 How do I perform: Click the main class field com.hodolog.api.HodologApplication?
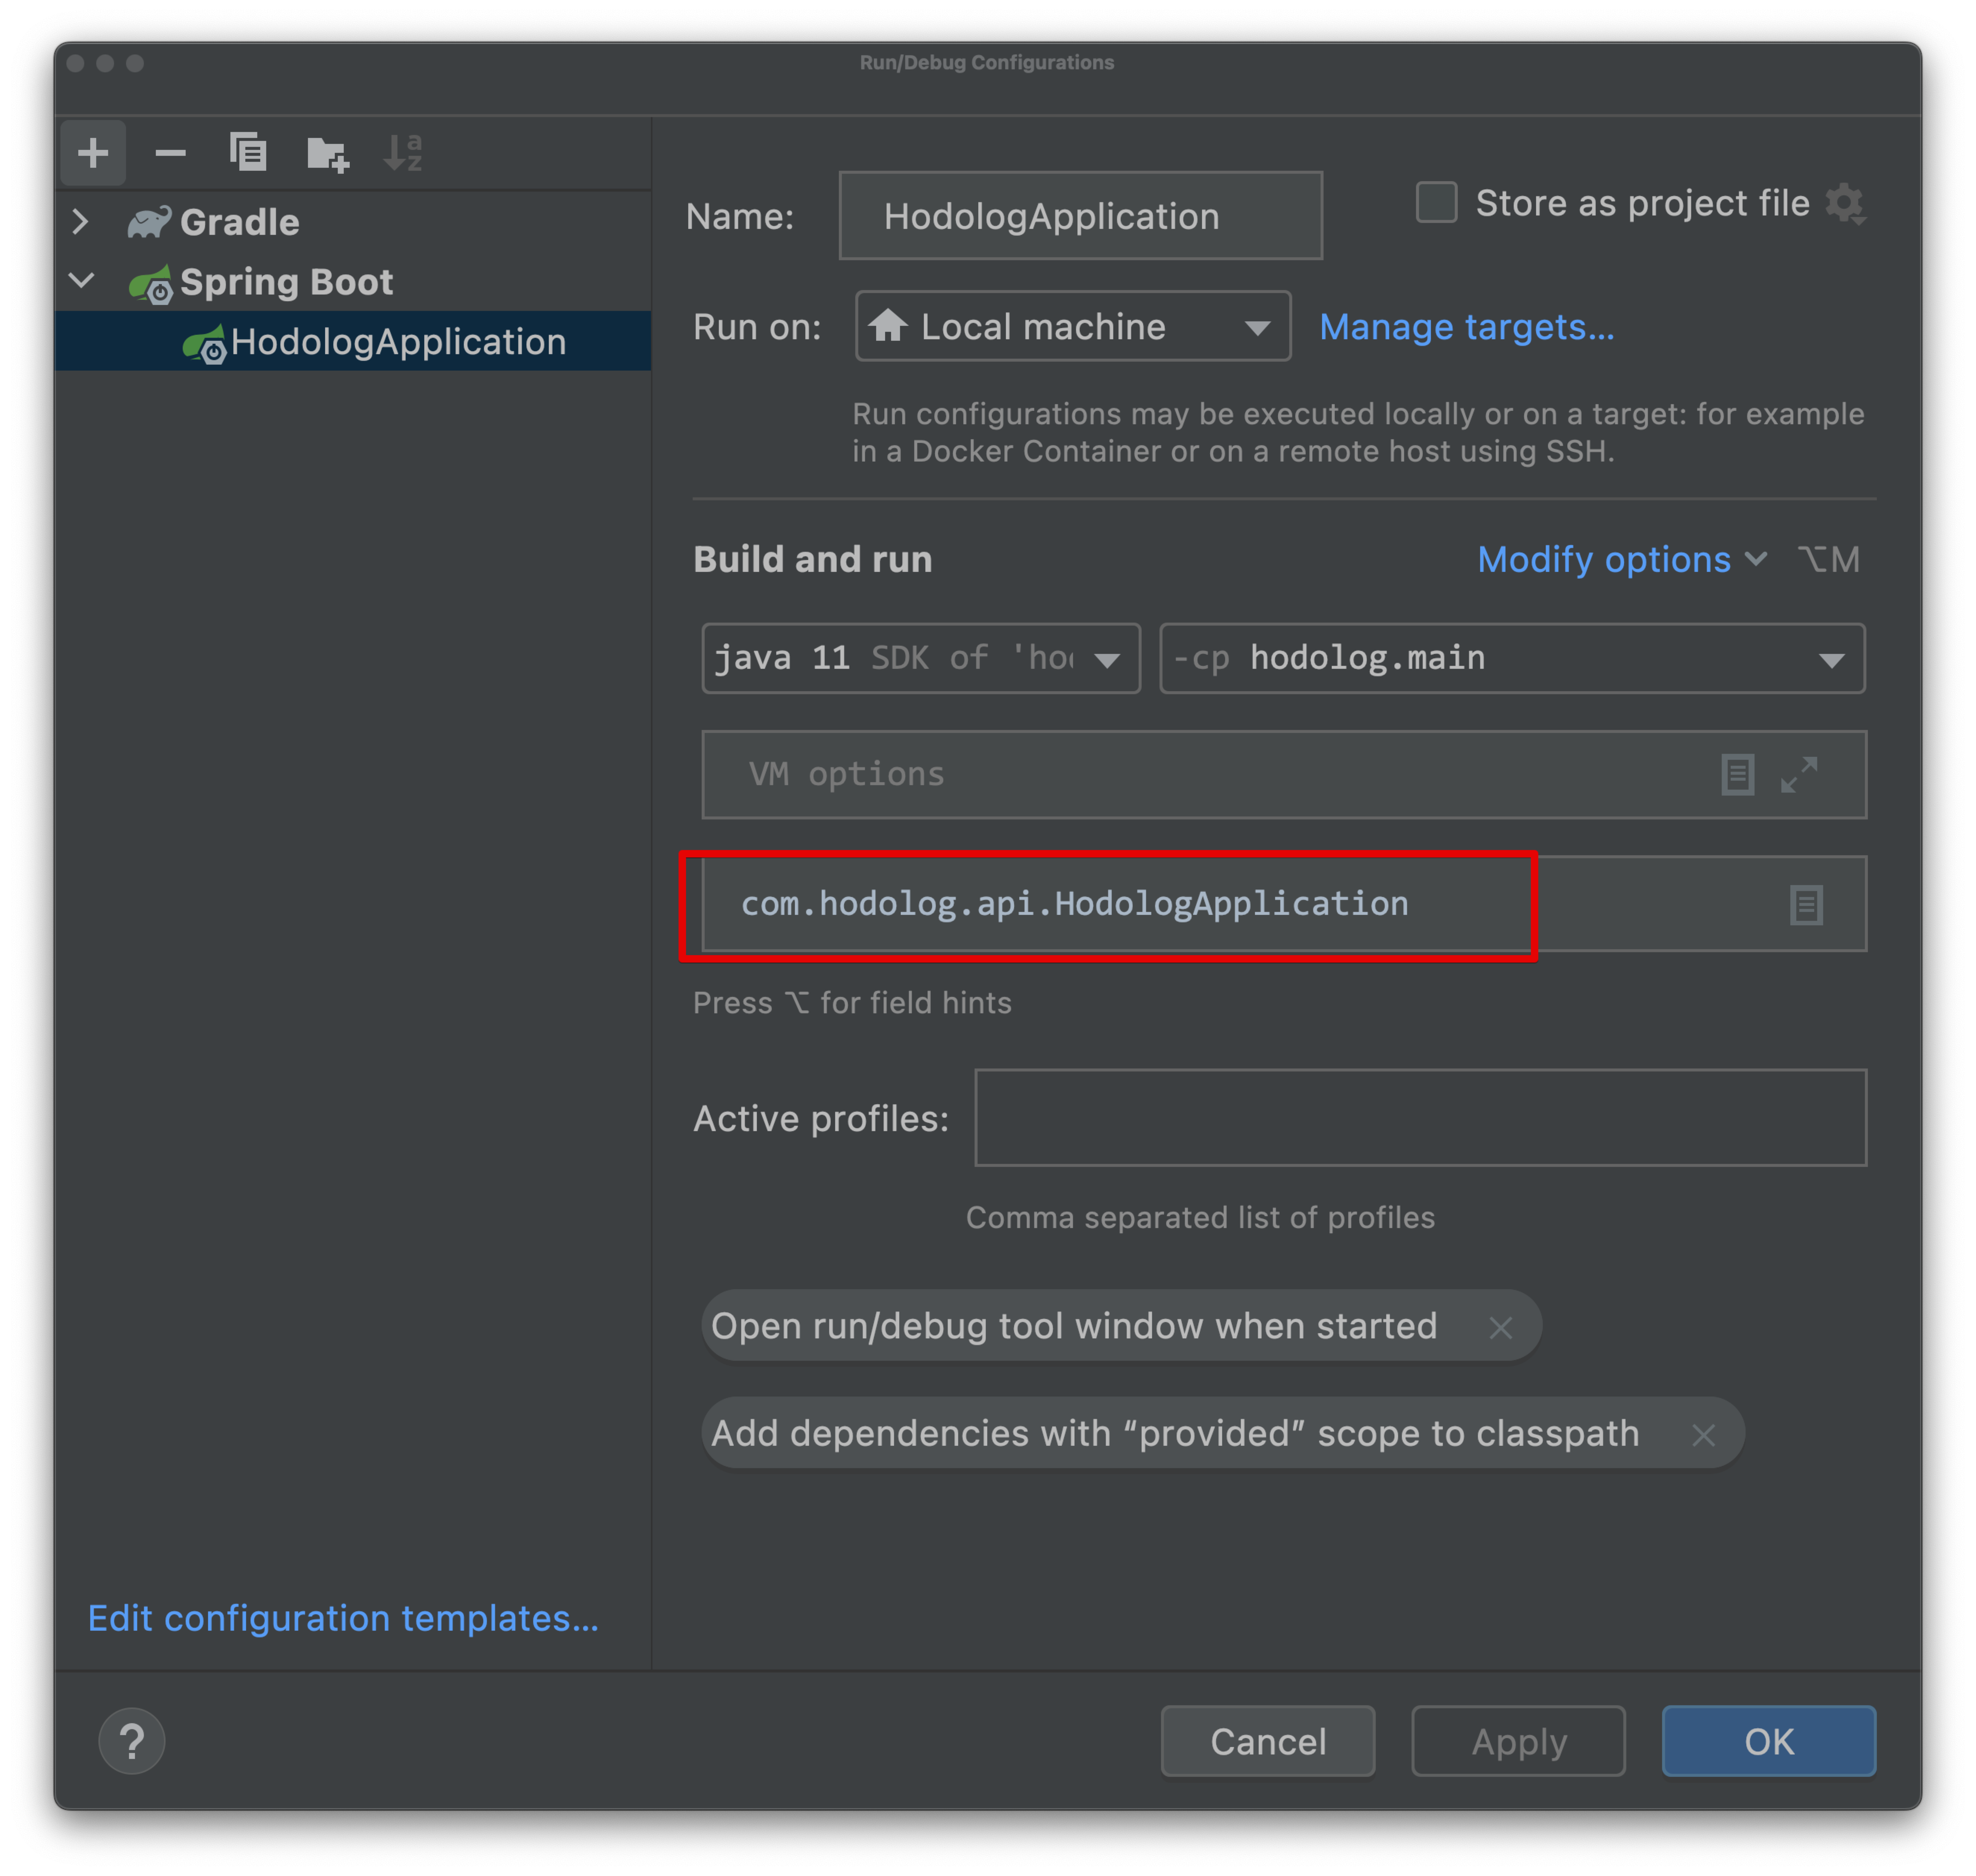click(x=1284, y=904)
